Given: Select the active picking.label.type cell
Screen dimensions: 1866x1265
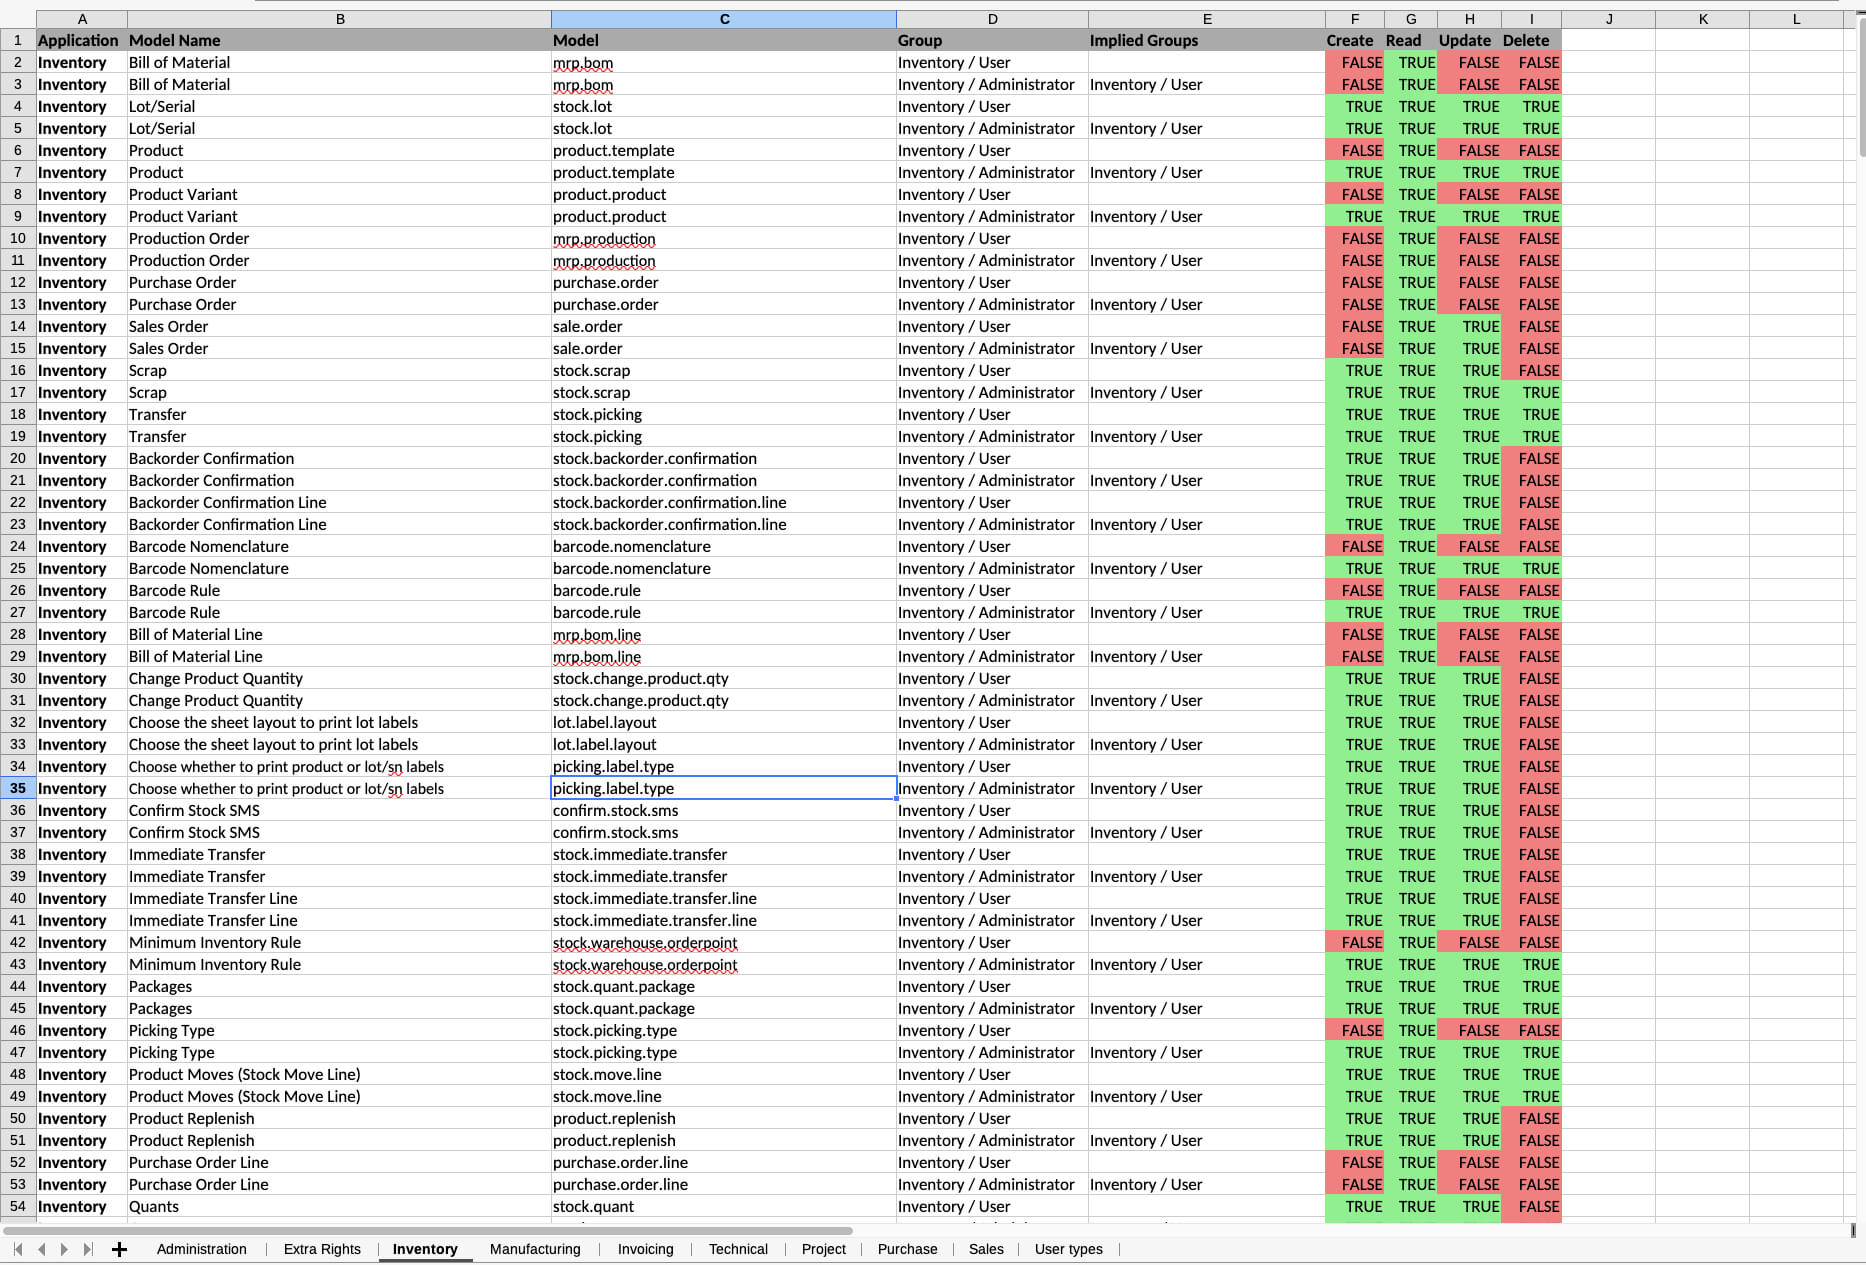Looking at the screenshot, I should pyautogui.click(x=722, y=788).
